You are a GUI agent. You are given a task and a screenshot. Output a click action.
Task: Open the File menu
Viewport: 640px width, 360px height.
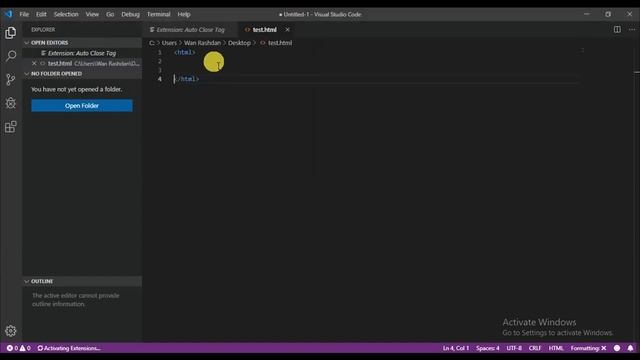coord(24,14)
